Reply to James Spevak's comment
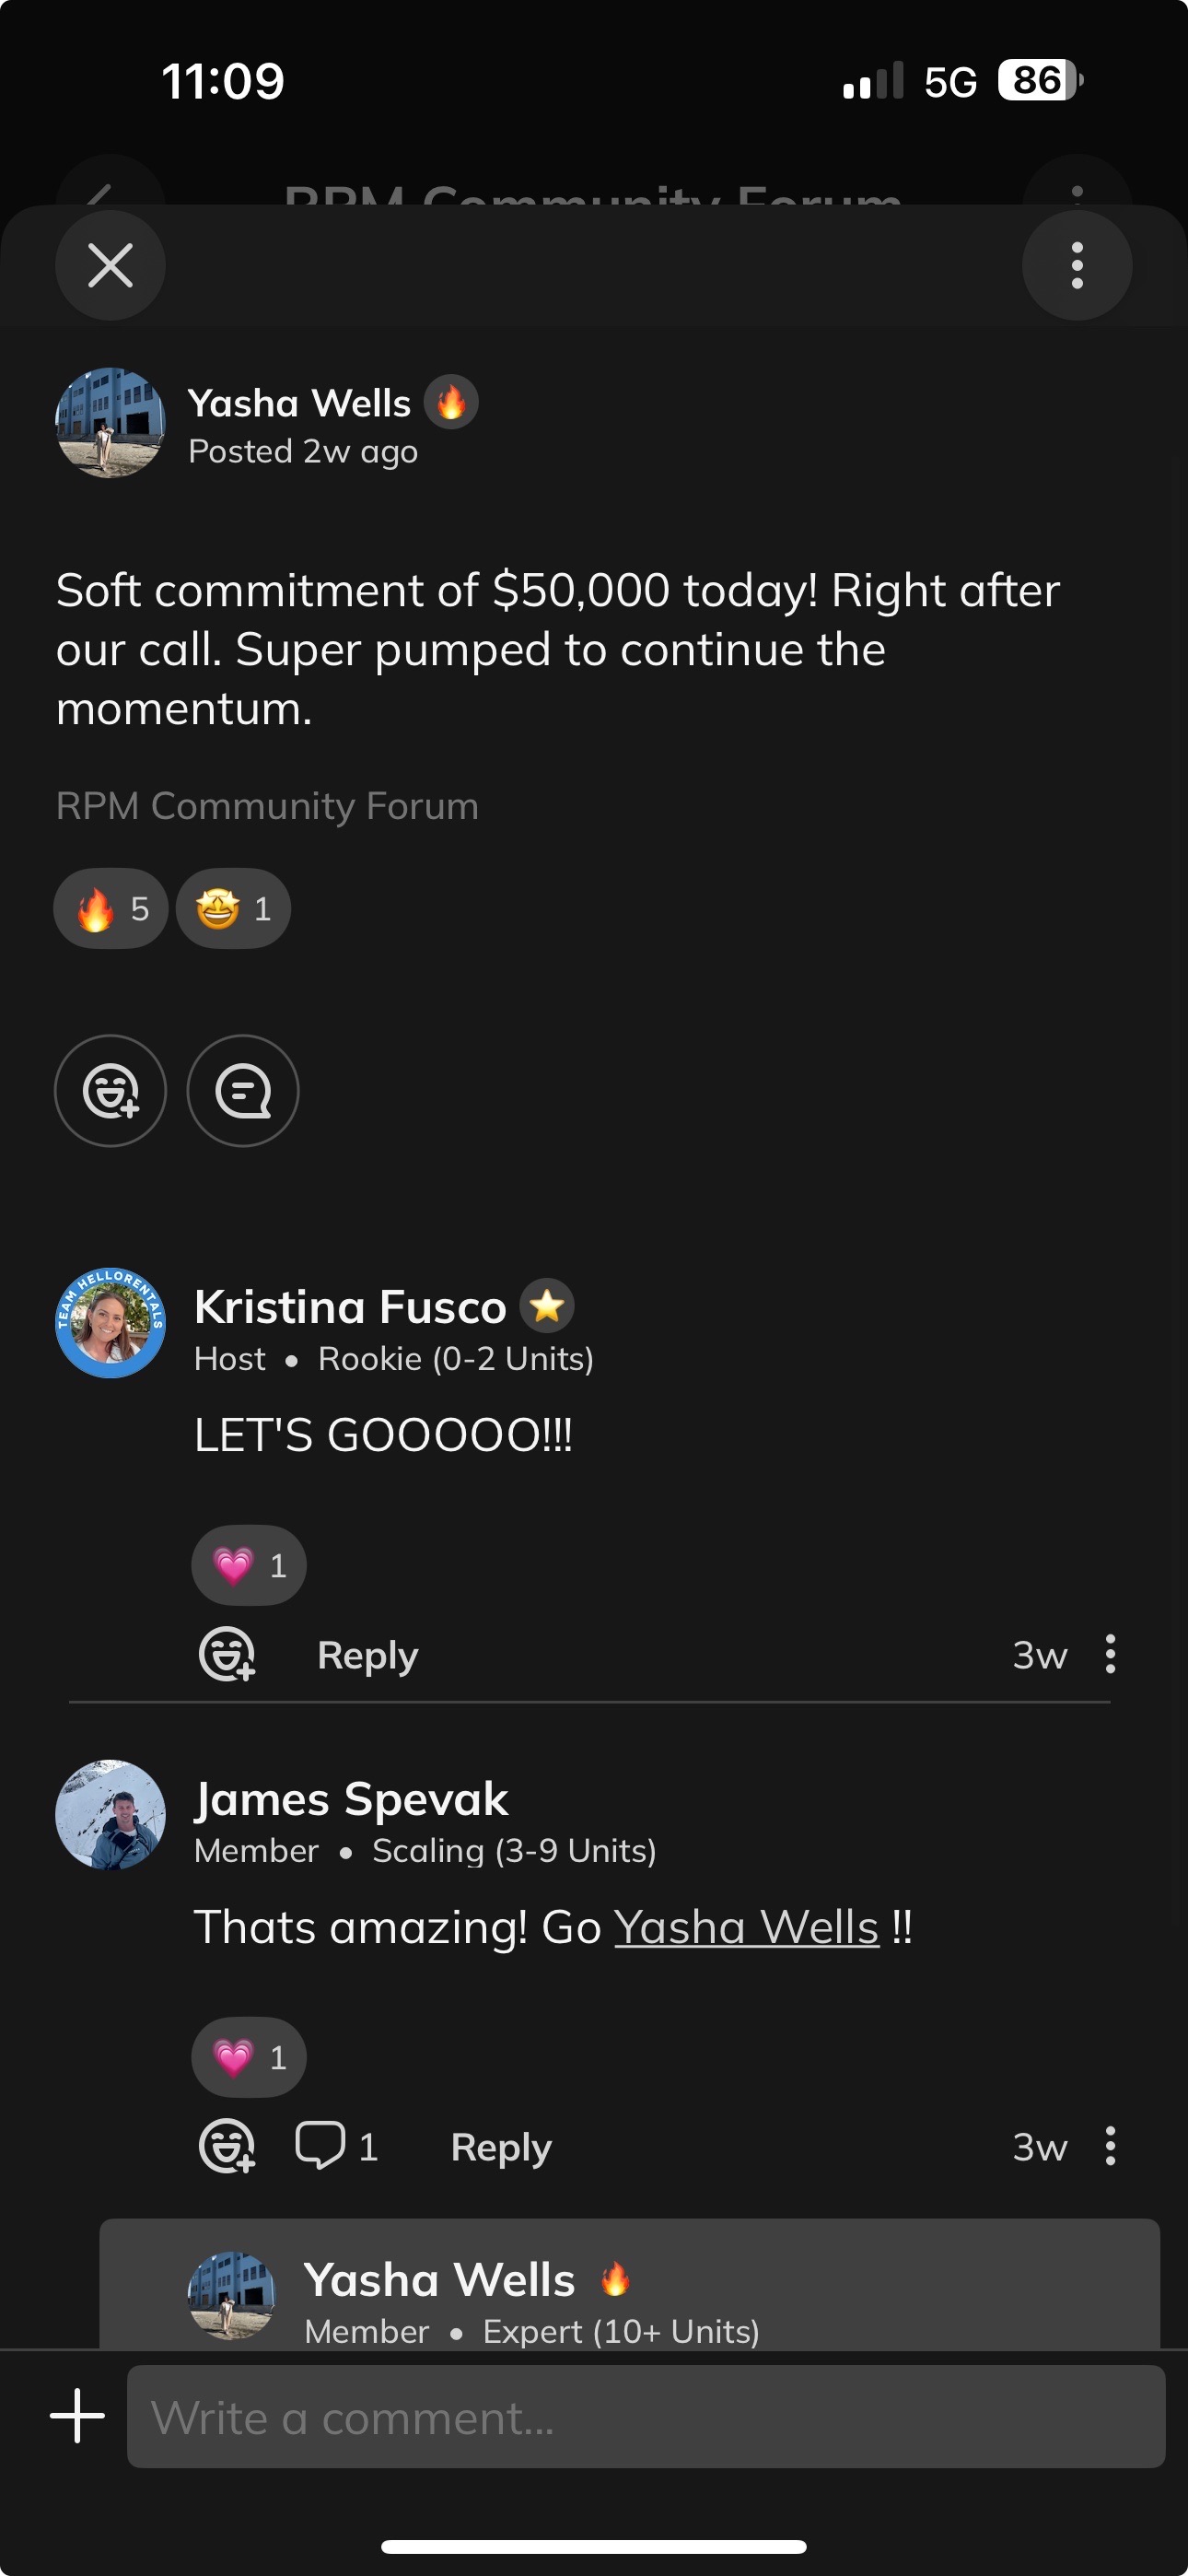The width and height of the screenshot is (1188, 2576). [501, 2147]
